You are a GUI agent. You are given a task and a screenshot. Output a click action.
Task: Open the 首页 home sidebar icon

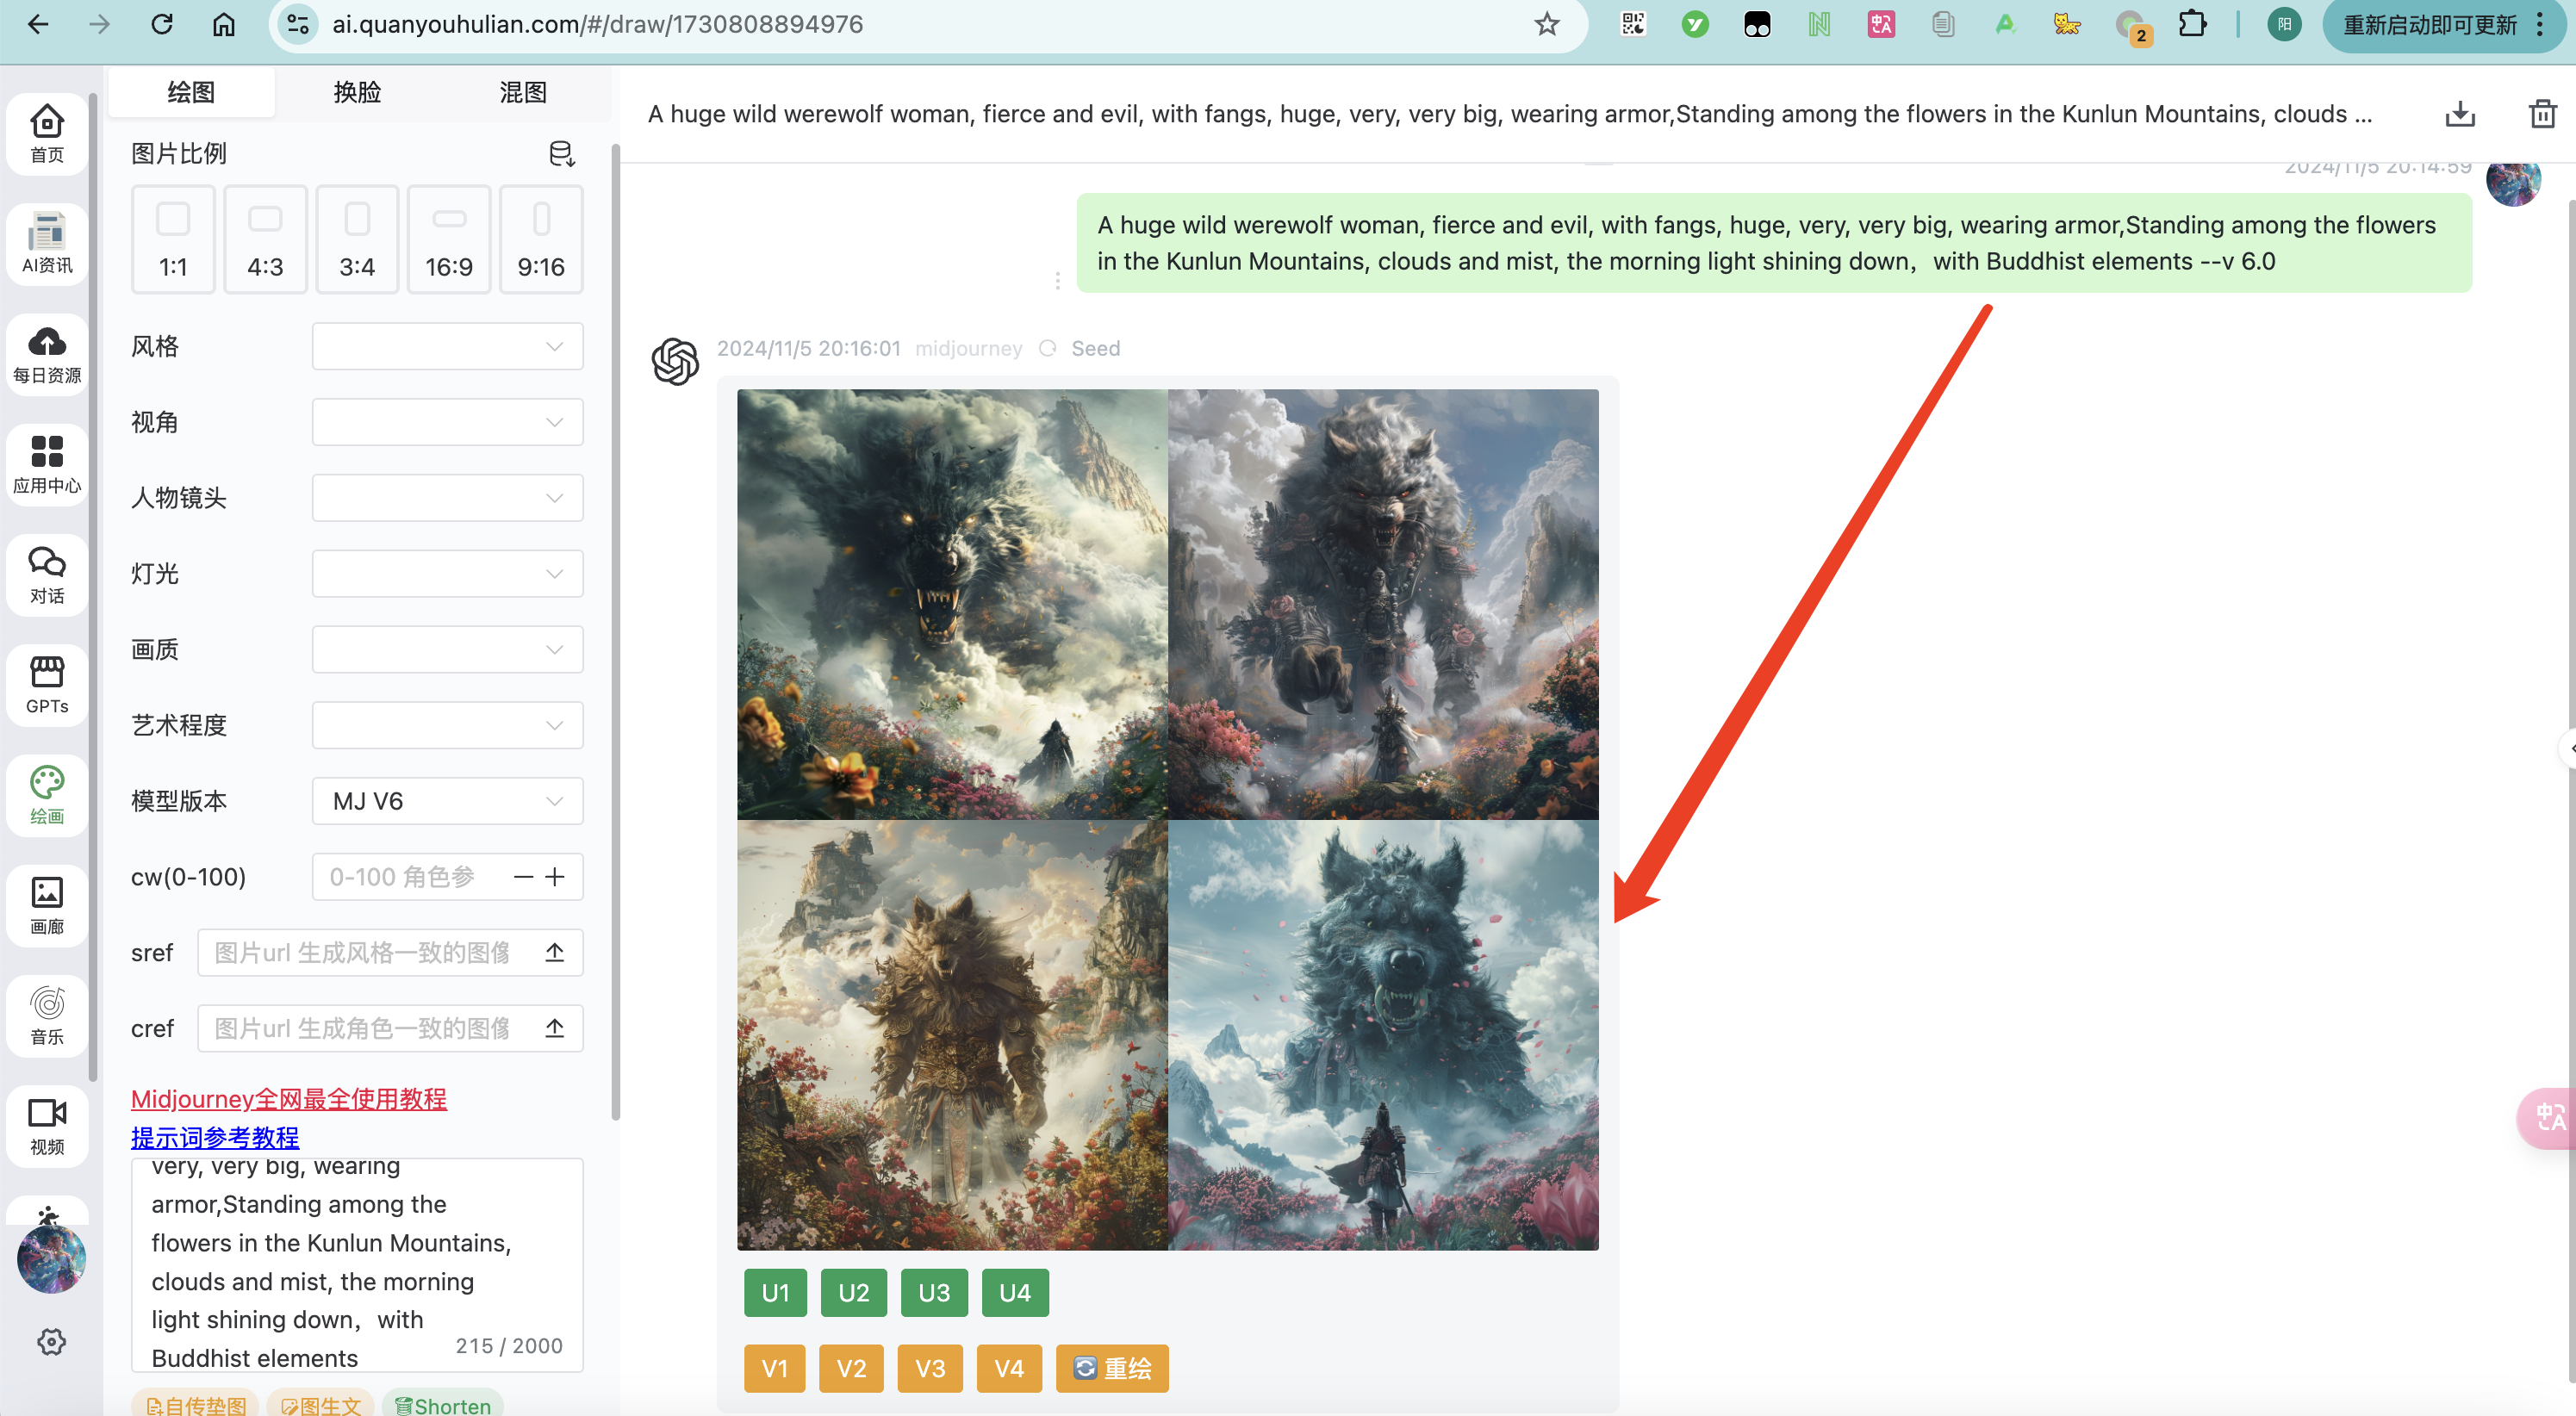[x=47, y=133]
